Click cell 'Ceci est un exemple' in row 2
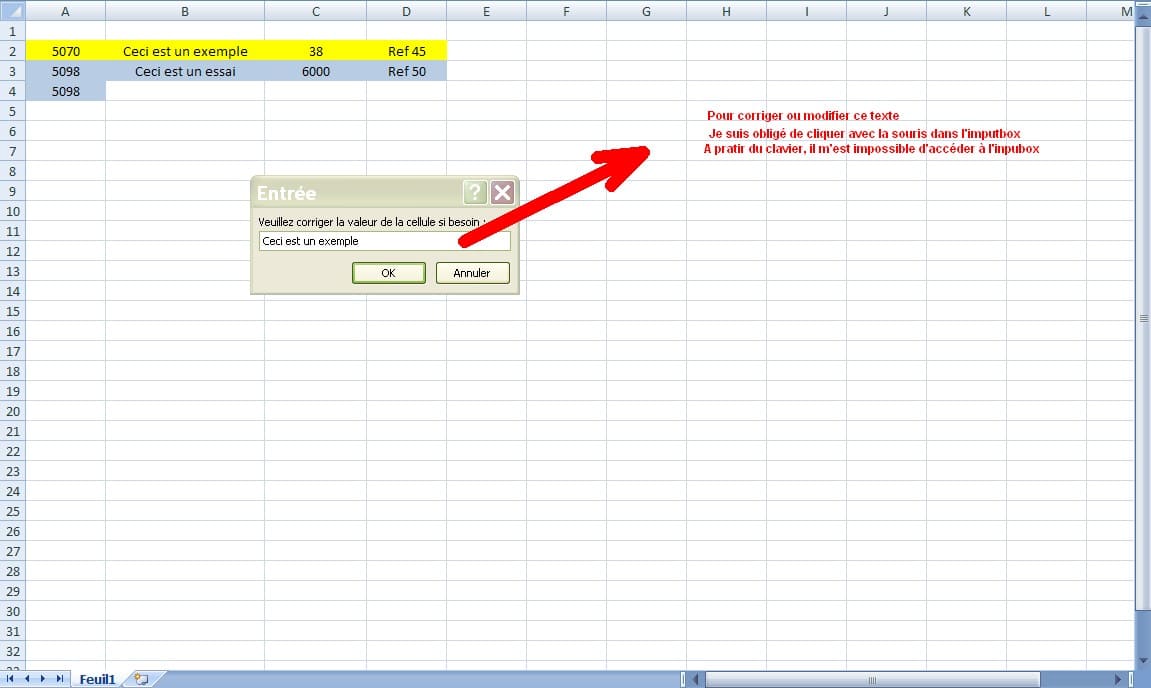This screenshot has height=688, width=1151. (x=185, y=51)
